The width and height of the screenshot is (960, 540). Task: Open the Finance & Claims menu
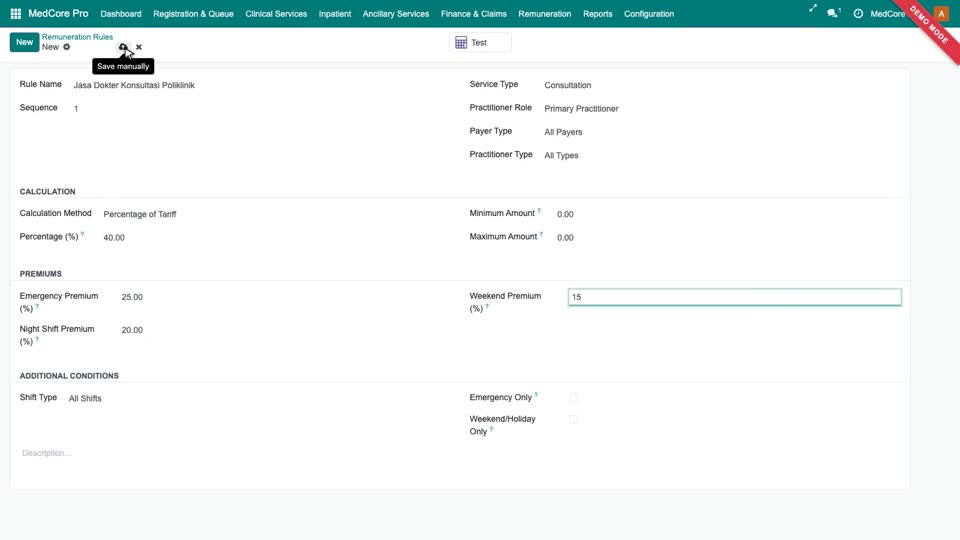[x=473, y=13]
